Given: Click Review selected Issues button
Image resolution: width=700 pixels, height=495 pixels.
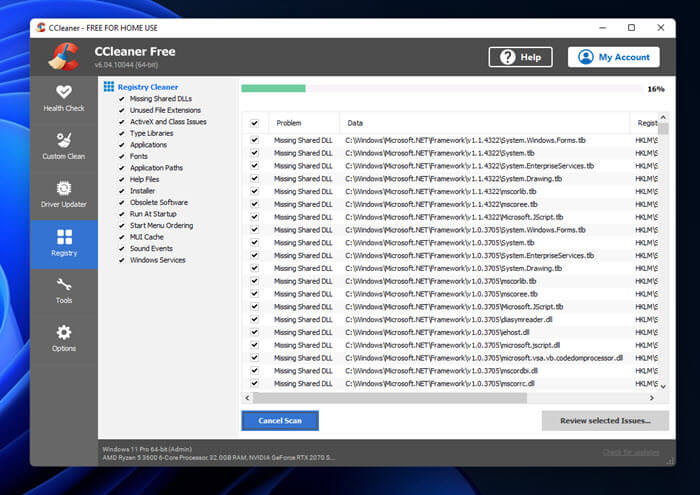Looking at the screenshot, I should [x=605, y=420].
